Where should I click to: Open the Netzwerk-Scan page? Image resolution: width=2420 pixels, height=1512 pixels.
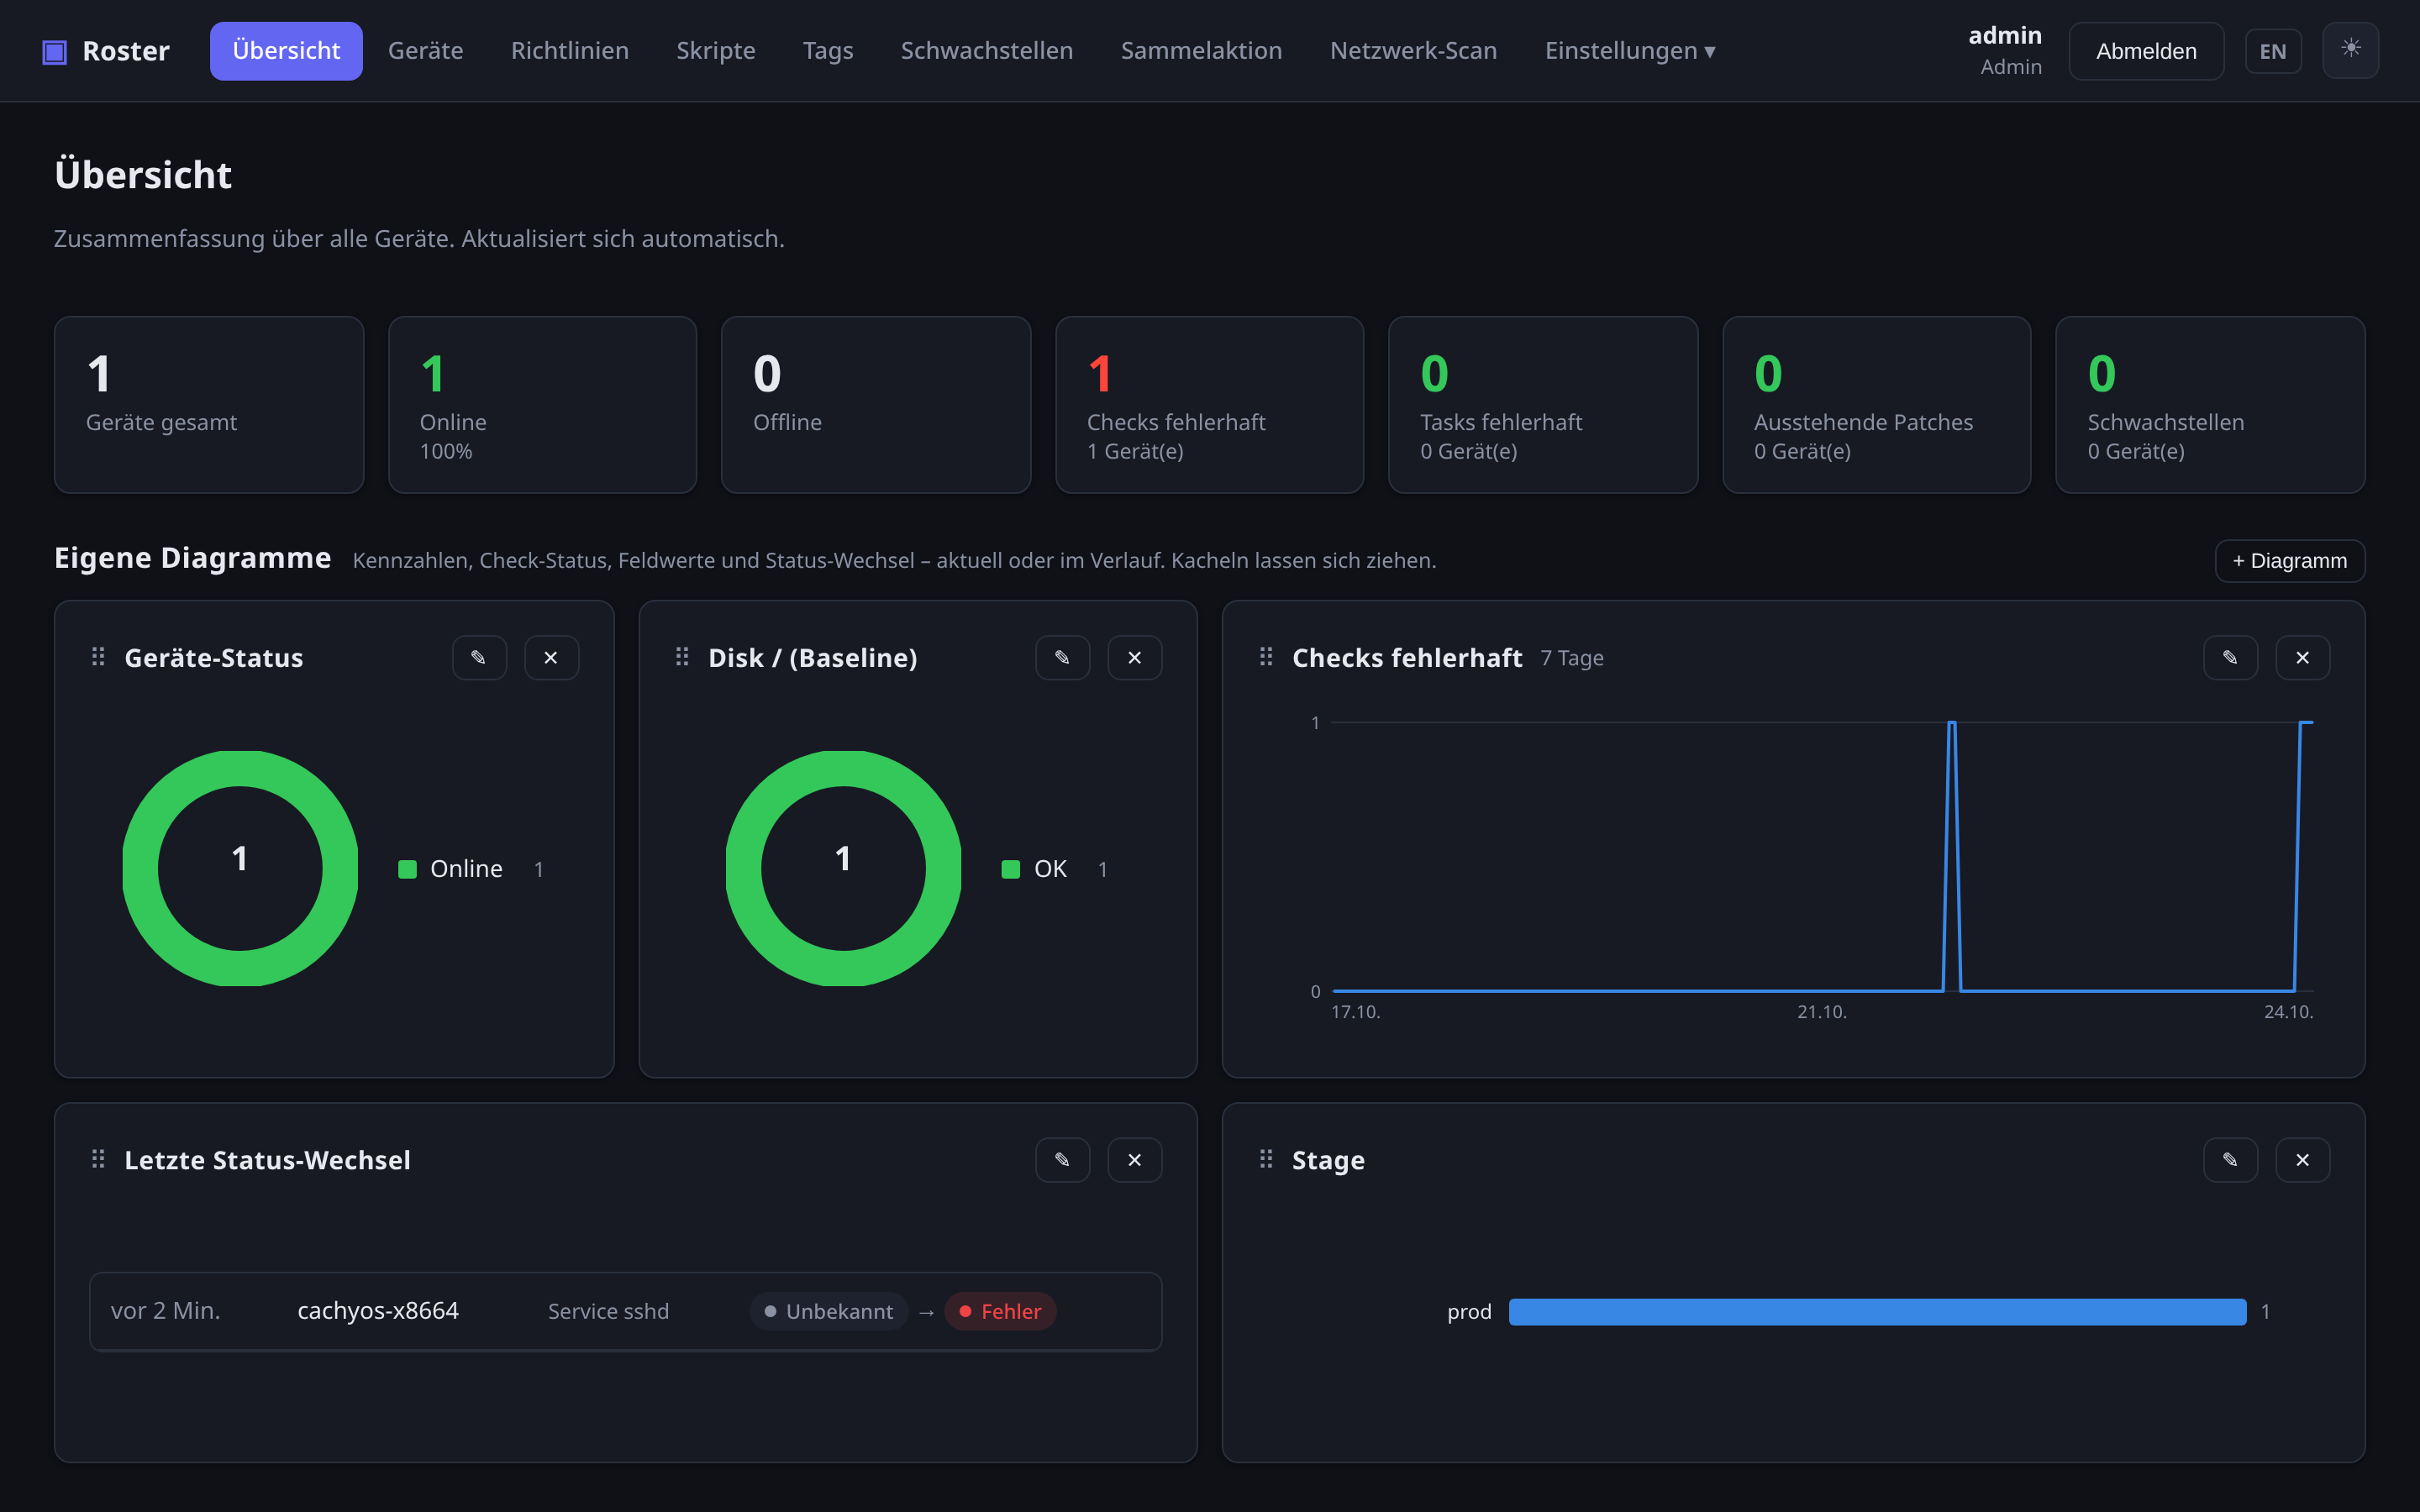(1413, 51)
